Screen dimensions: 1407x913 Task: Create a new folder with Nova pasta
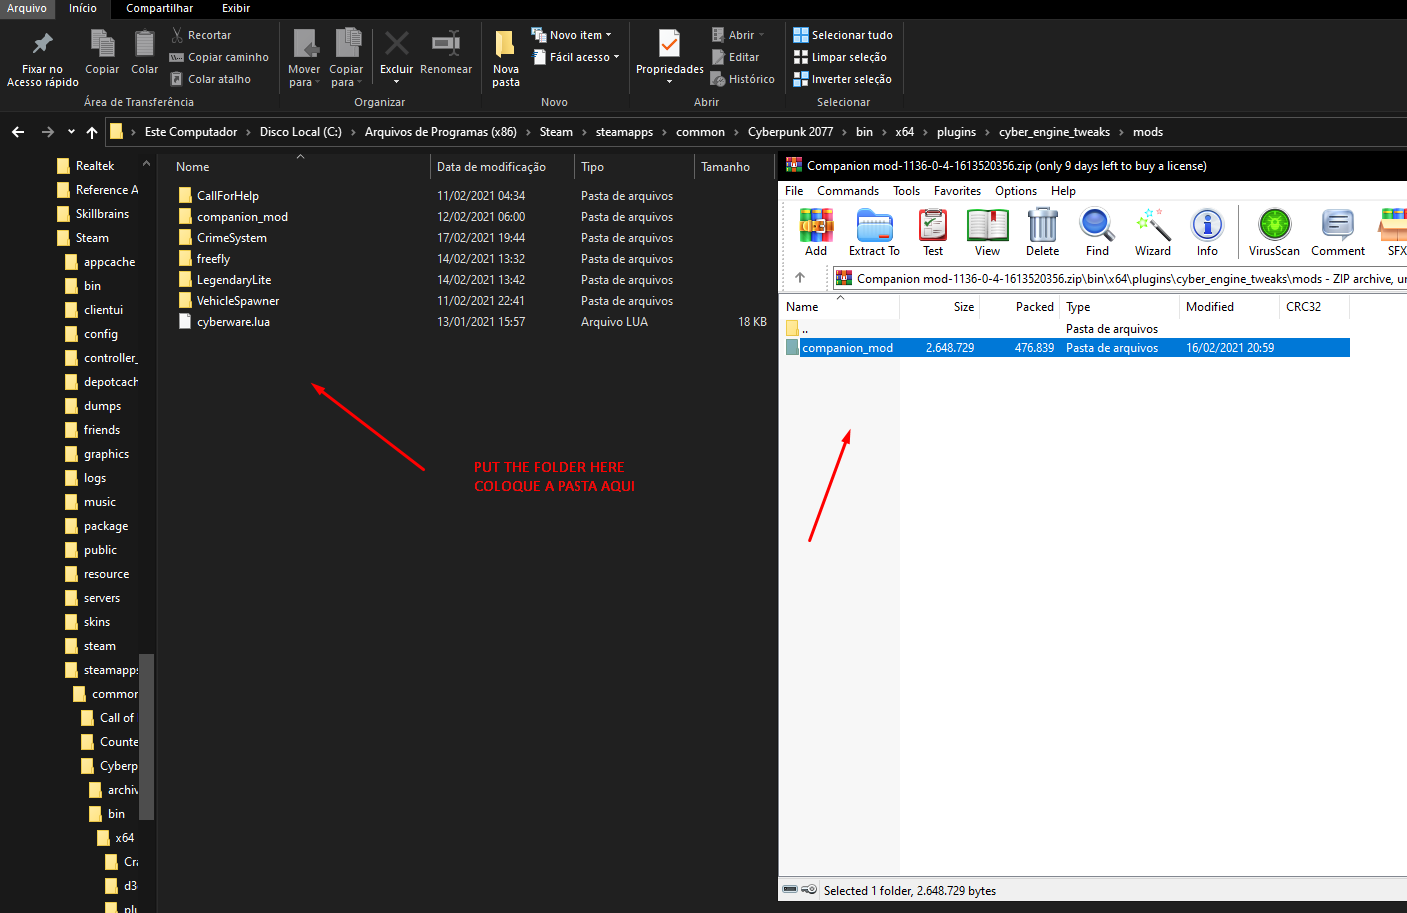click(506, 59)
